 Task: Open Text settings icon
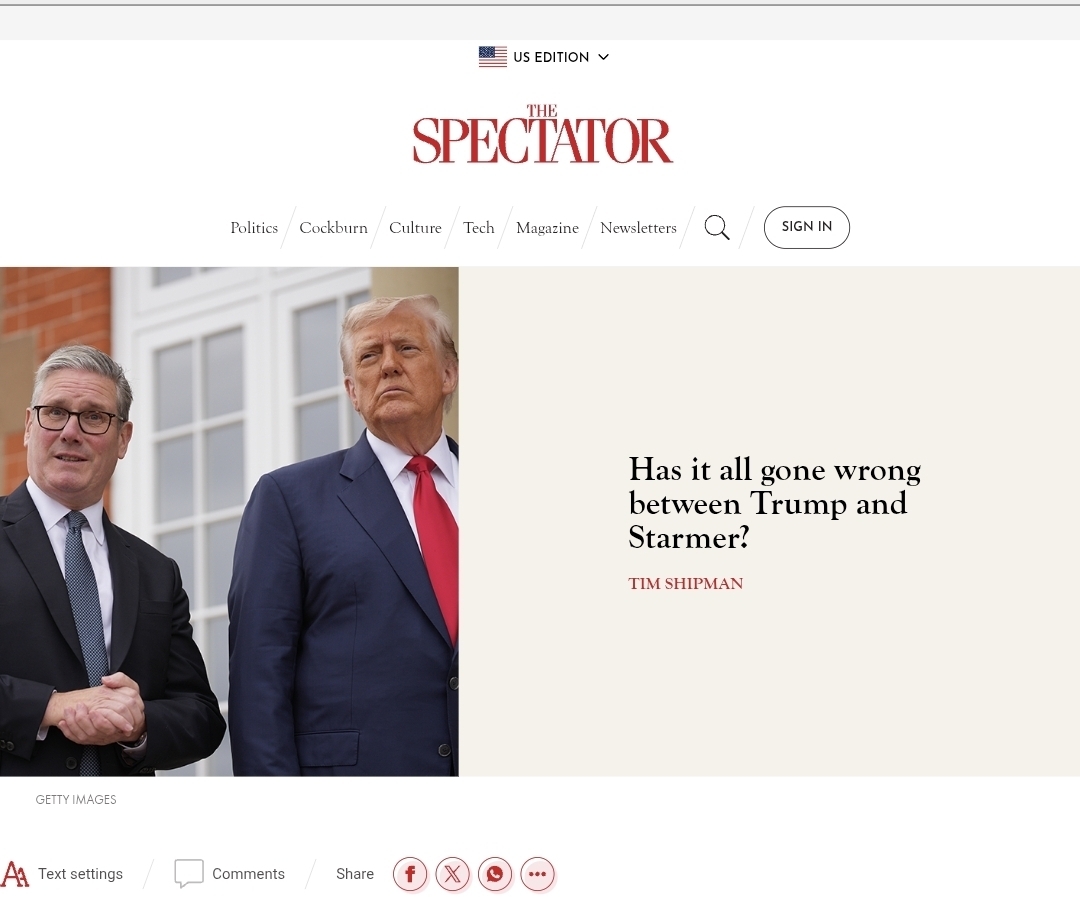coord(15,874)
